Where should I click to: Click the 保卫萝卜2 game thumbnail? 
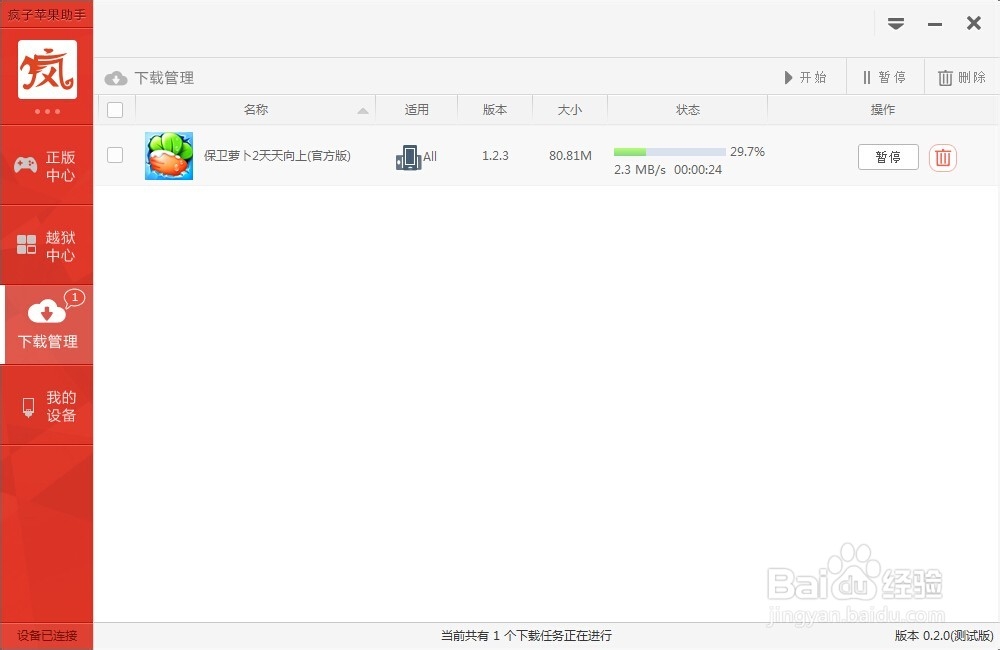coord(169,156)
